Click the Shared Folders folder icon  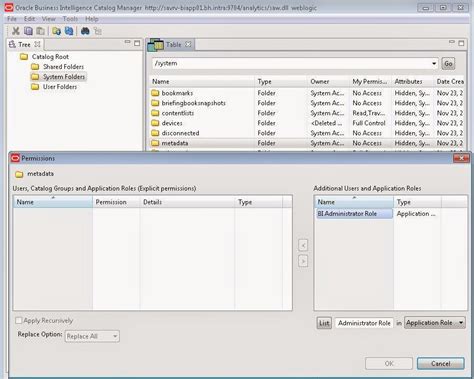[x=35, y=67]
